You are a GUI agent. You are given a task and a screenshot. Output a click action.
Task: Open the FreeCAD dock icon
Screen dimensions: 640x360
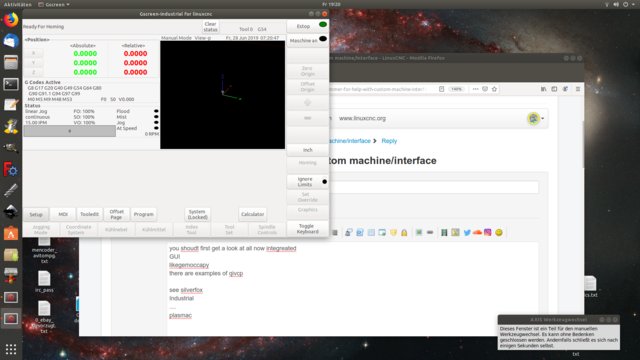coord(11,169)
